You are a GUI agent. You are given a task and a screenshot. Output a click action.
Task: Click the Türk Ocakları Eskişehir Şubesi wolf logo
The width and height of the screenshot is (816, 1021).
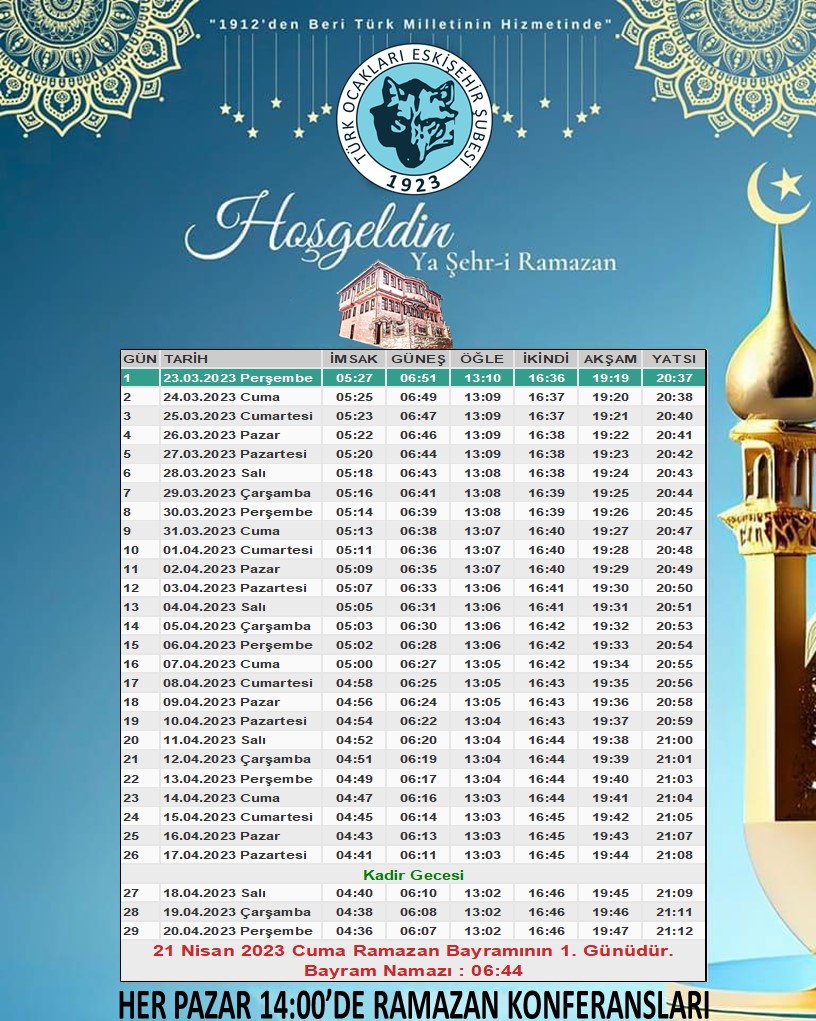tap(415, 119)
